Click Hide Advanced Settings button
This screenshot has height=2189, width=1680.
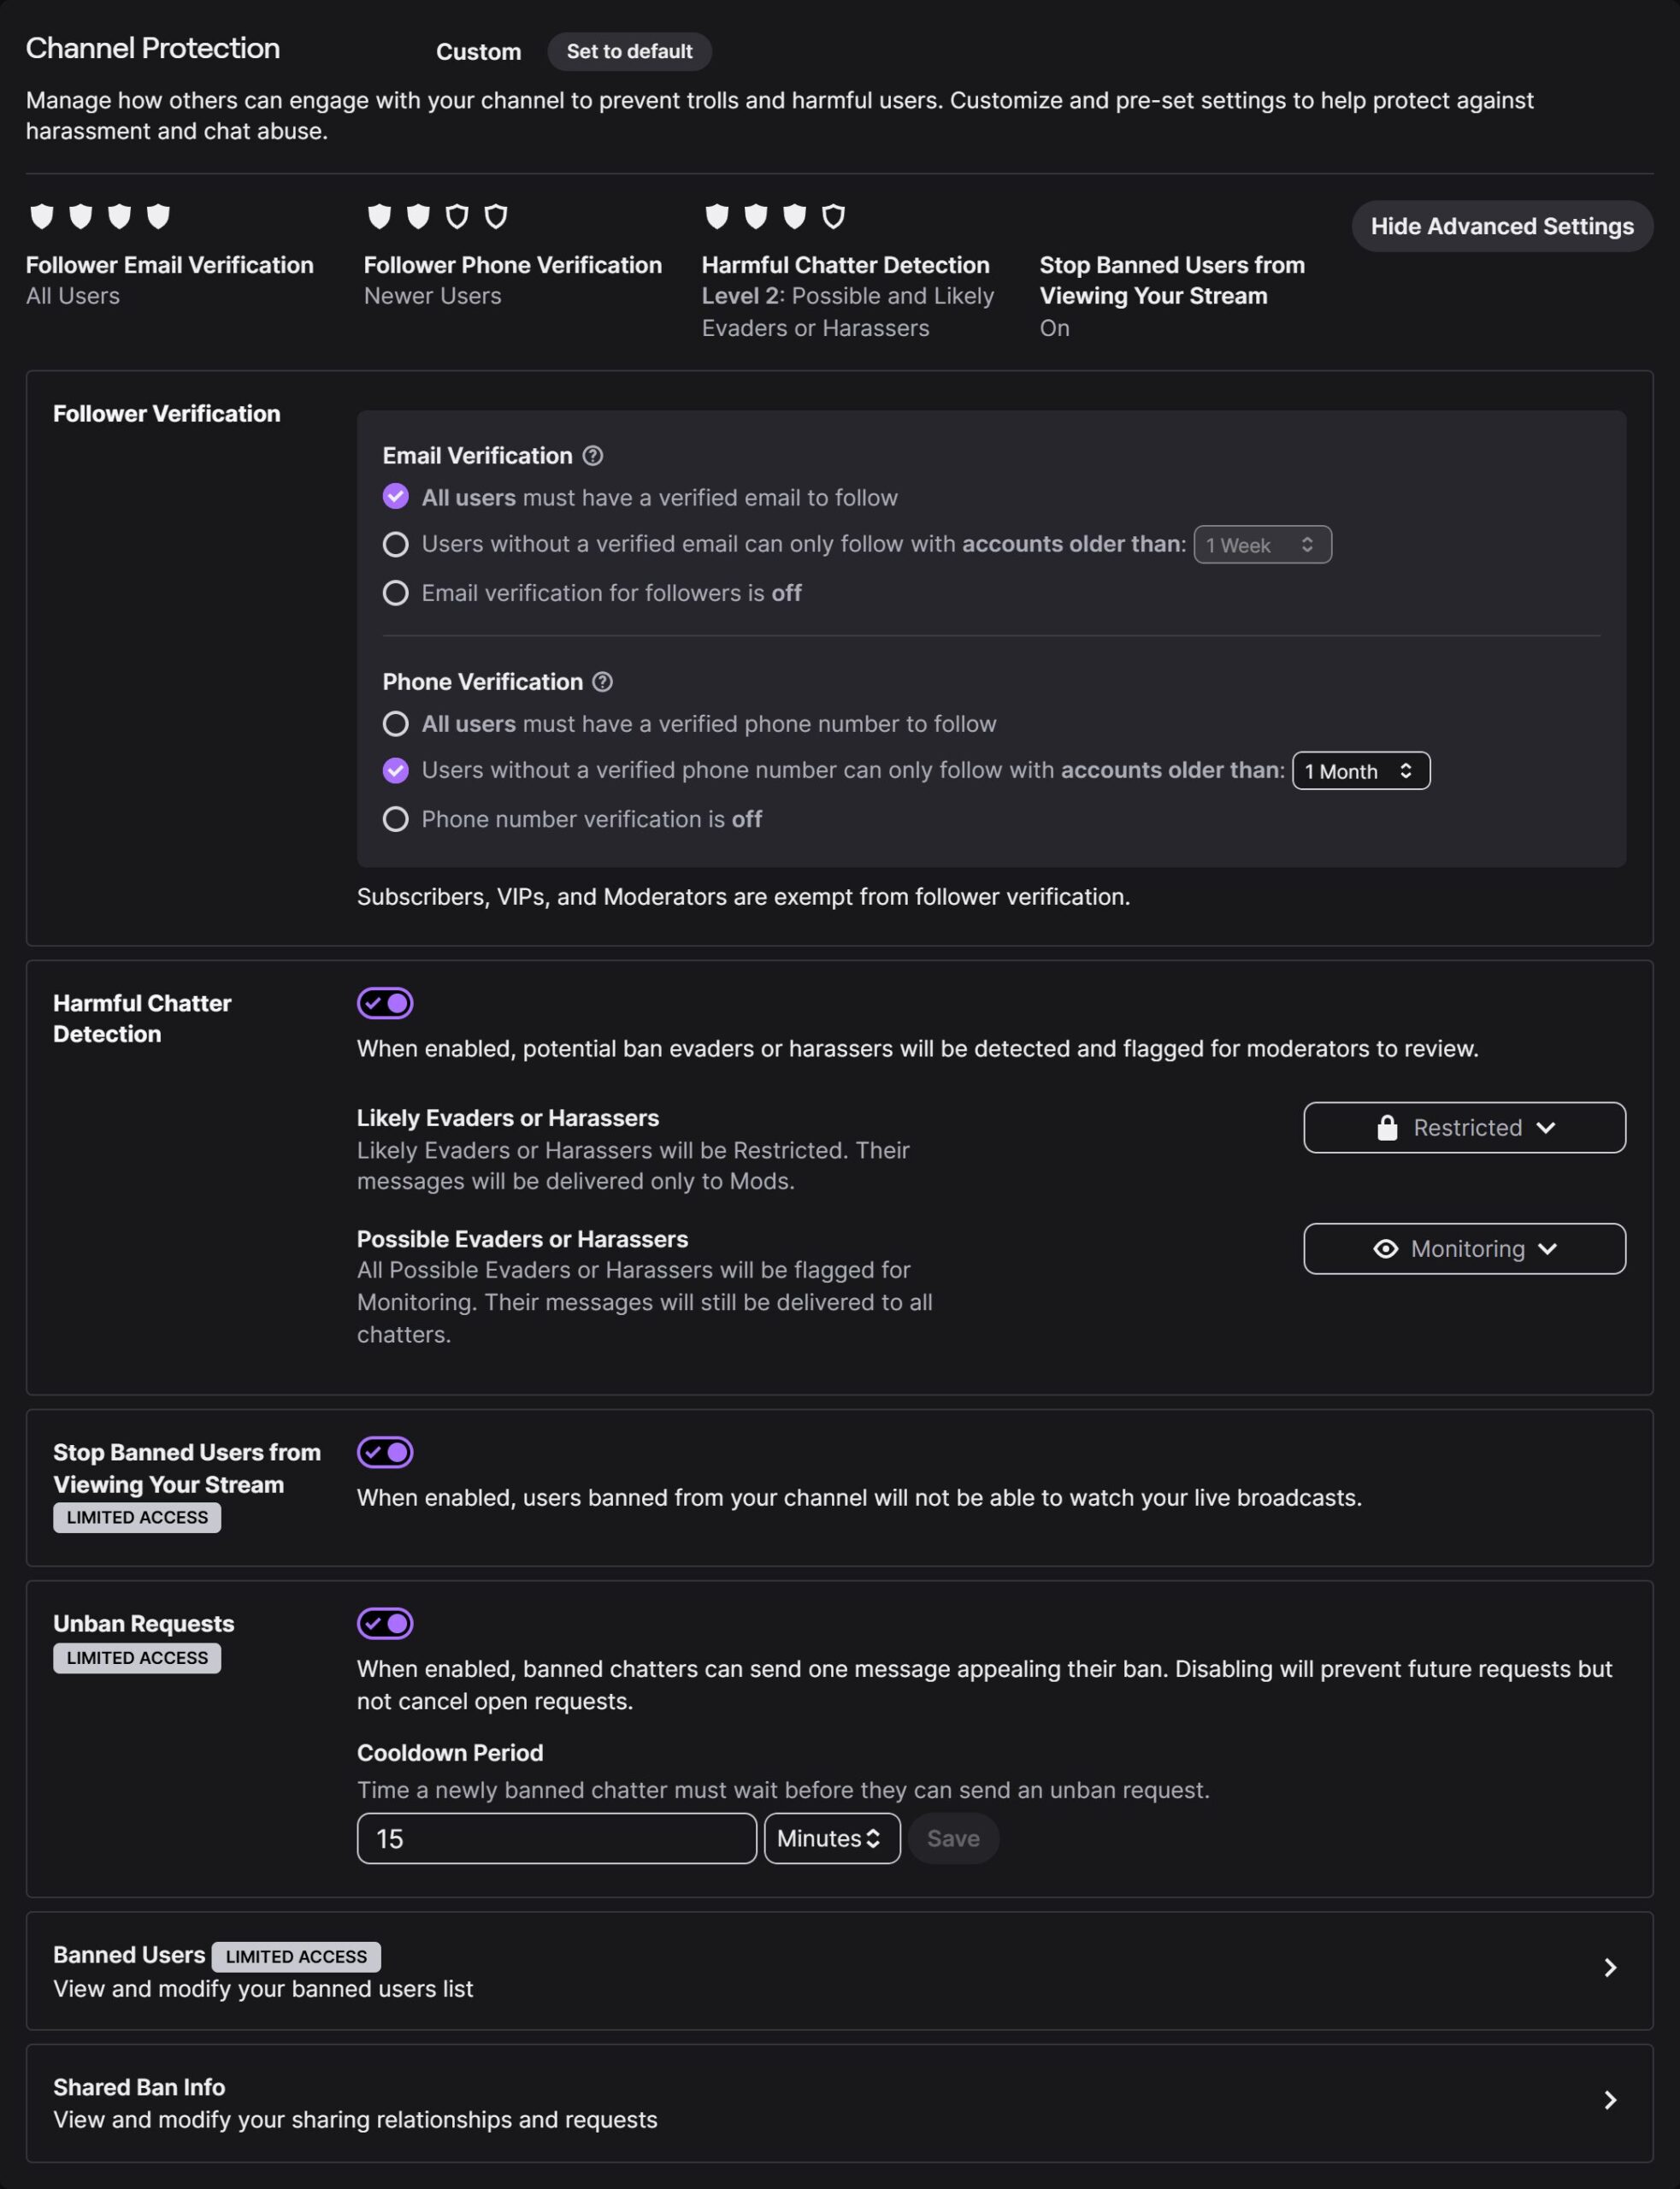1501,226
